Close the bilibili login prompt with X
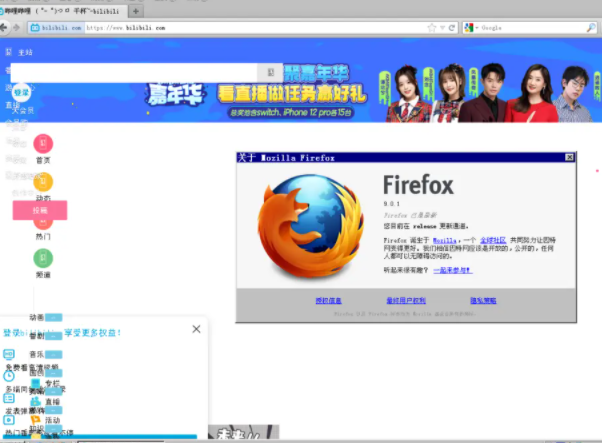The height and width of the screenshot is (443, 602). pos(196,329)
